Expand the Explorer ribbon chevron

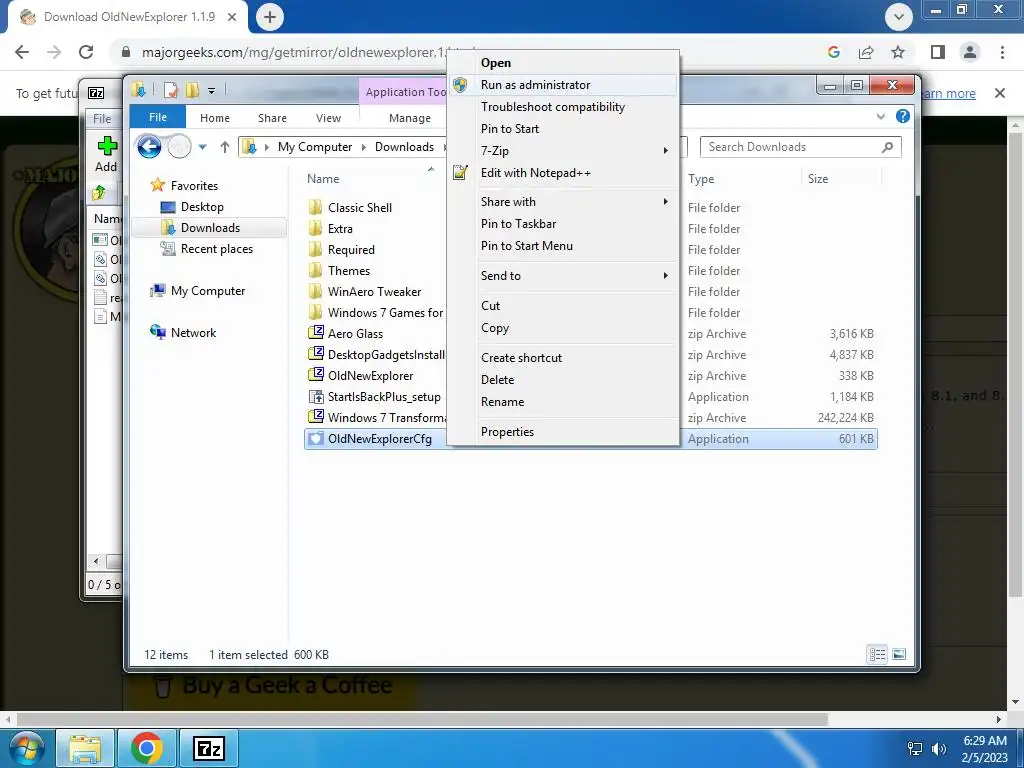[x=880, y=116]
